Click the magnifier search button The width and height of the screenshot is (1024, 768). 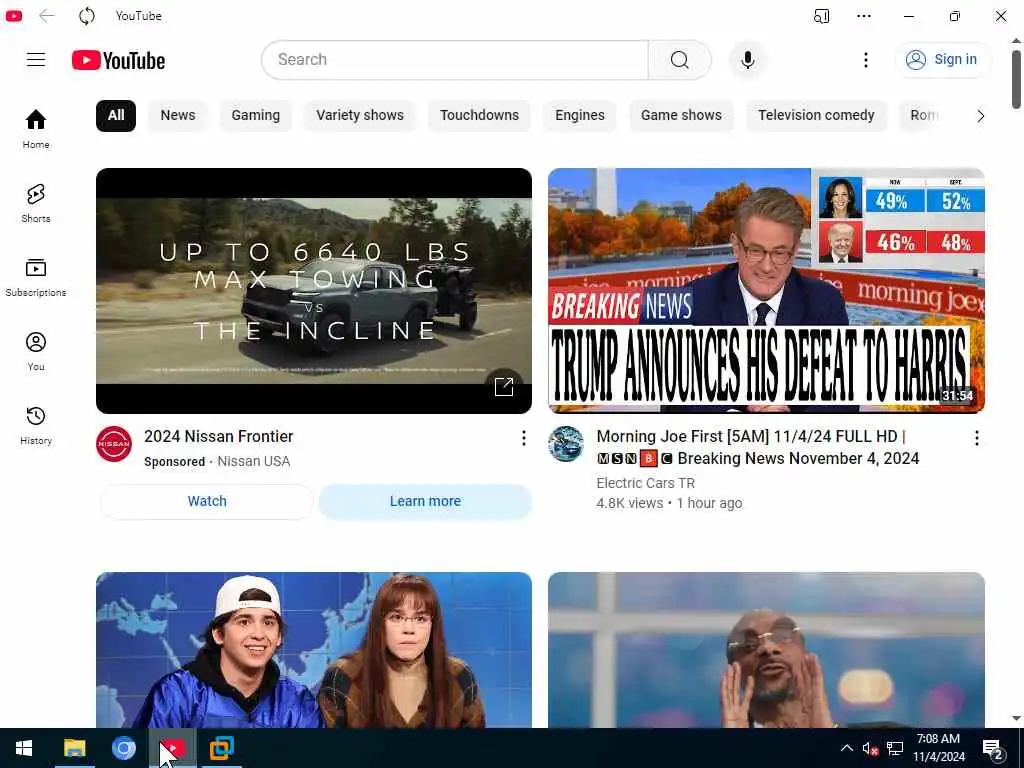679,59
